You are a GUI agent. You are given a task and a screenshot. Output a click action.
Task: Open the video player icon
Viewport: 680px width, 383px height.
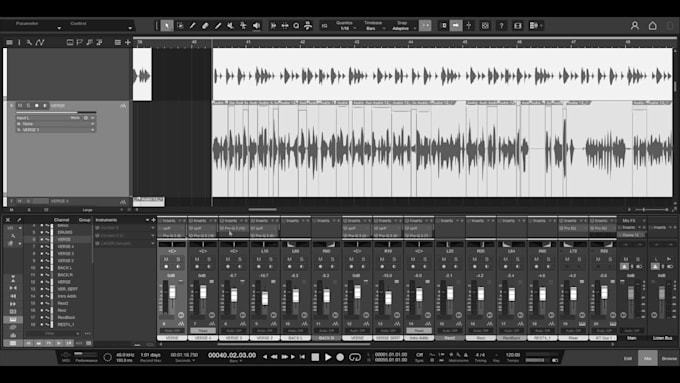tap(517, 26)
